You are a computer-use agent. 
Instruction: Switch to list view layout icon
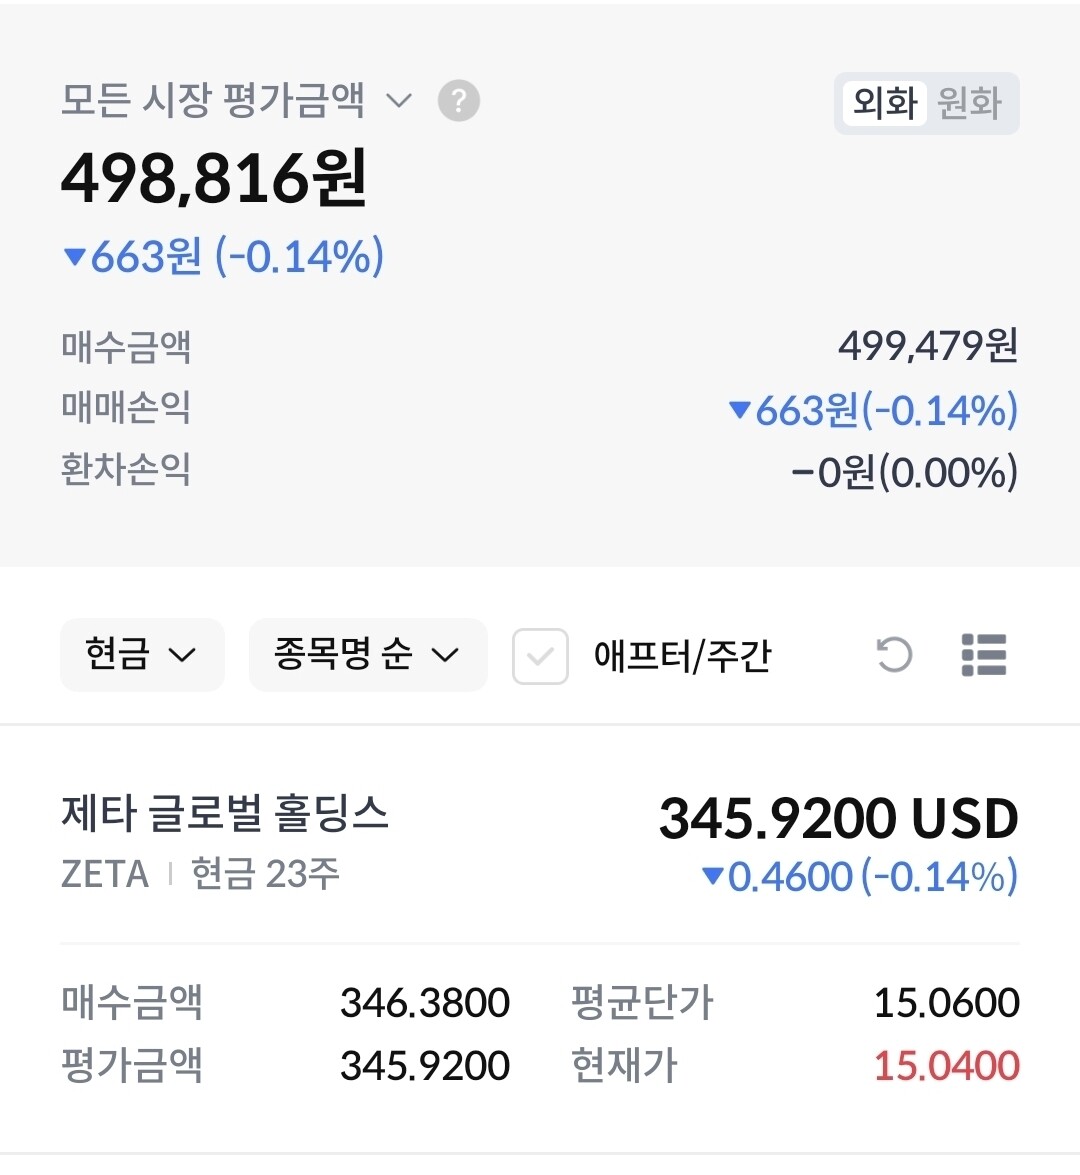point(983,655)
